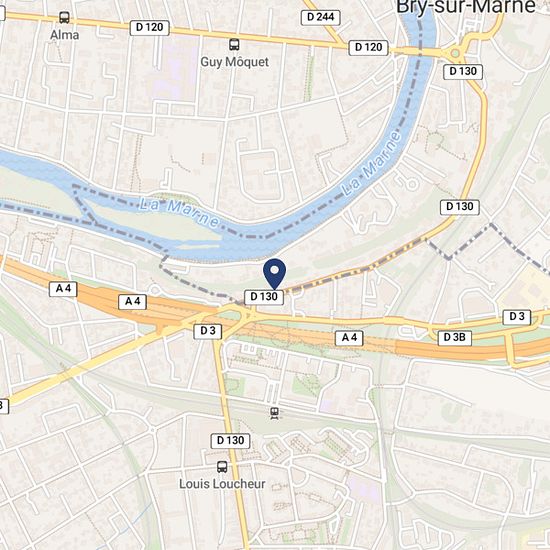
Task: Click the dark blue location pin marker
Action: point(275,274)
